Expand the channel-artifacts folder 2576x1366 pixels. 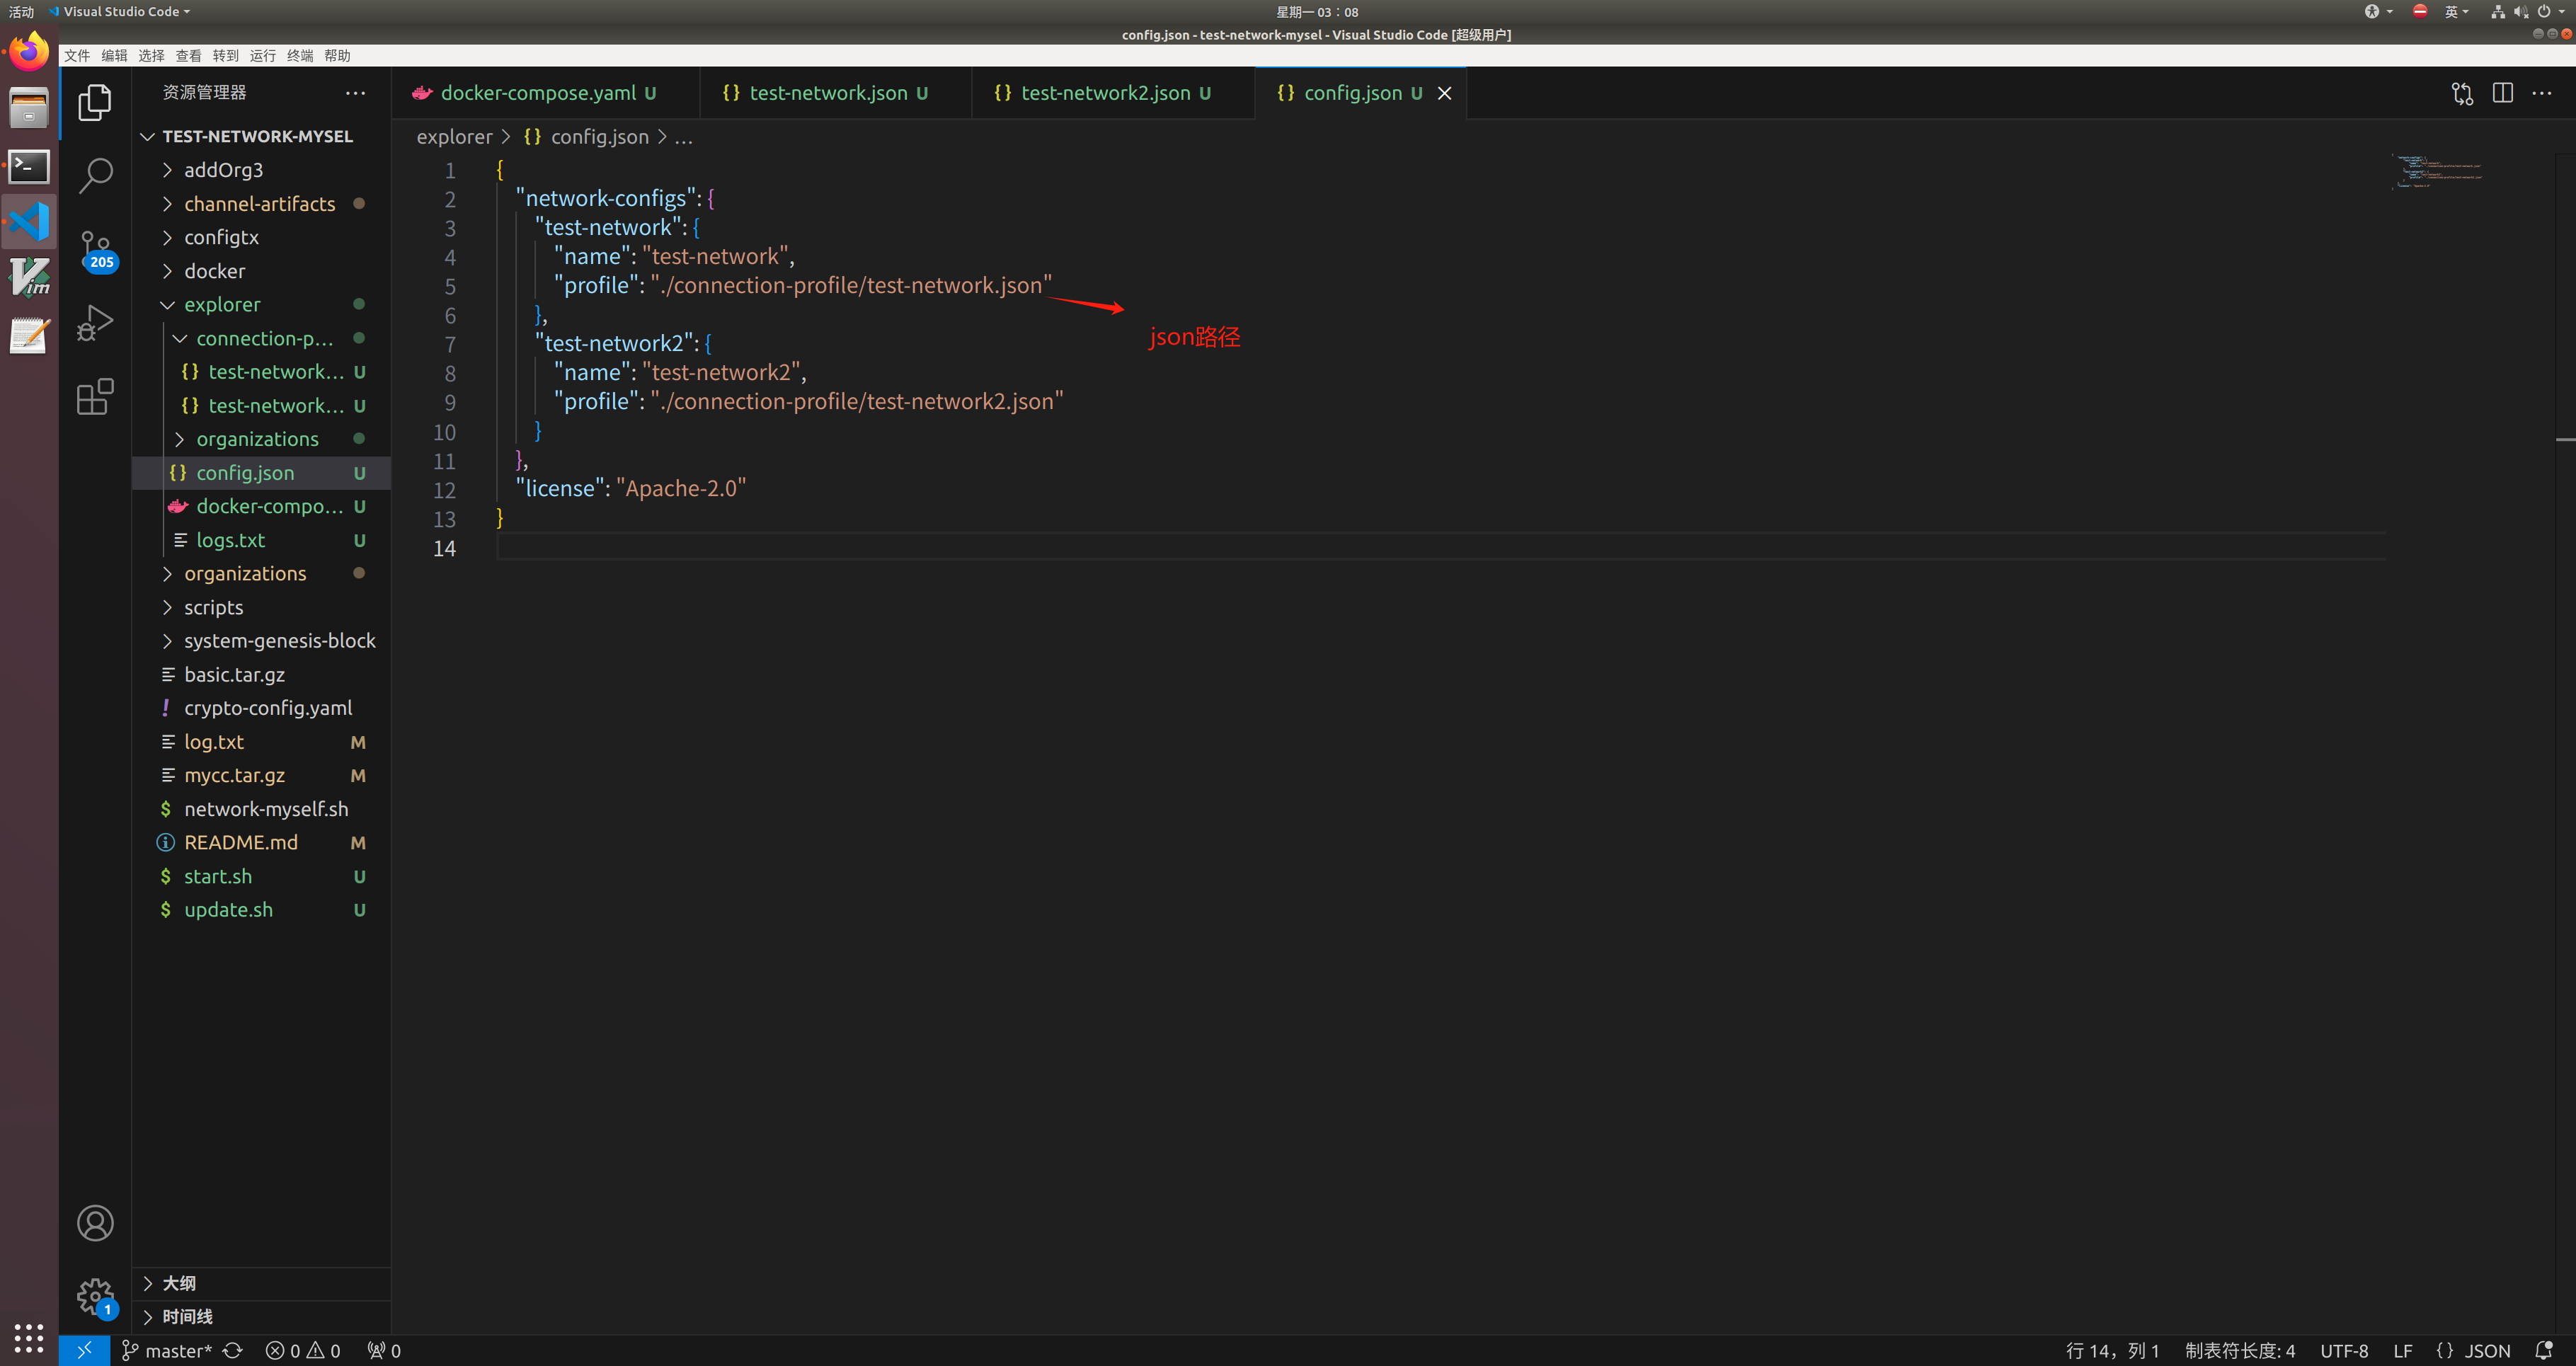(x=261, y=204)
